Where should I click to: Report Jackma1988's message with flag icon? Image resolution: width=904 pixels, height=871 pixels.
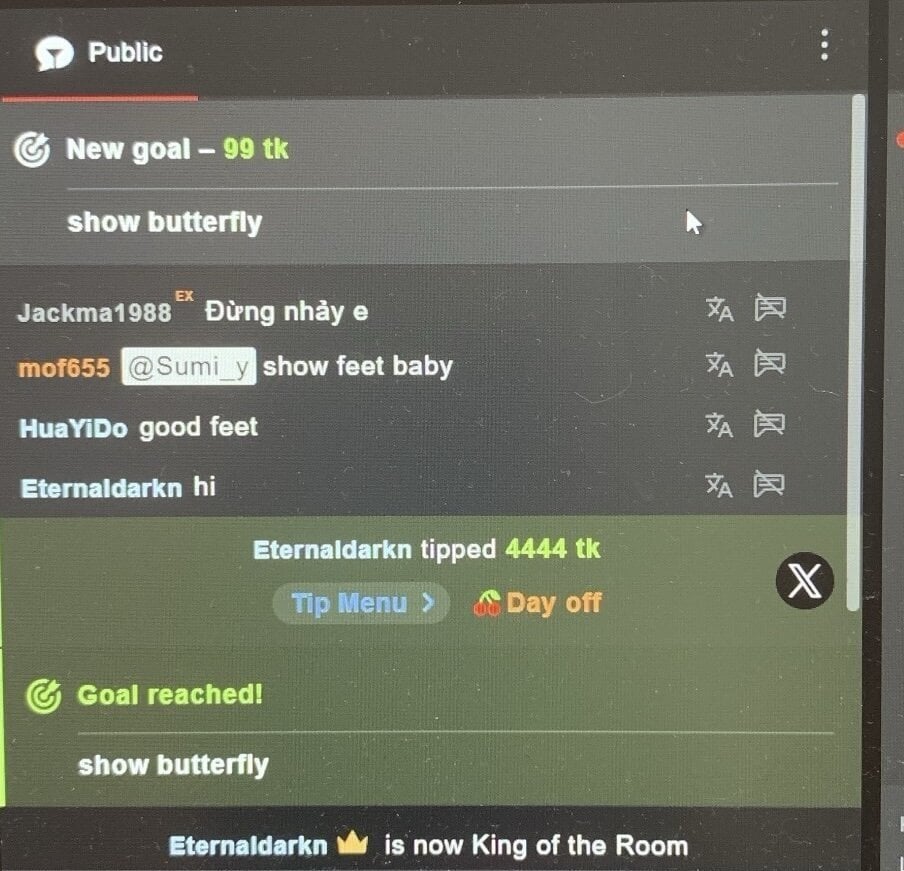coord(770,308)
